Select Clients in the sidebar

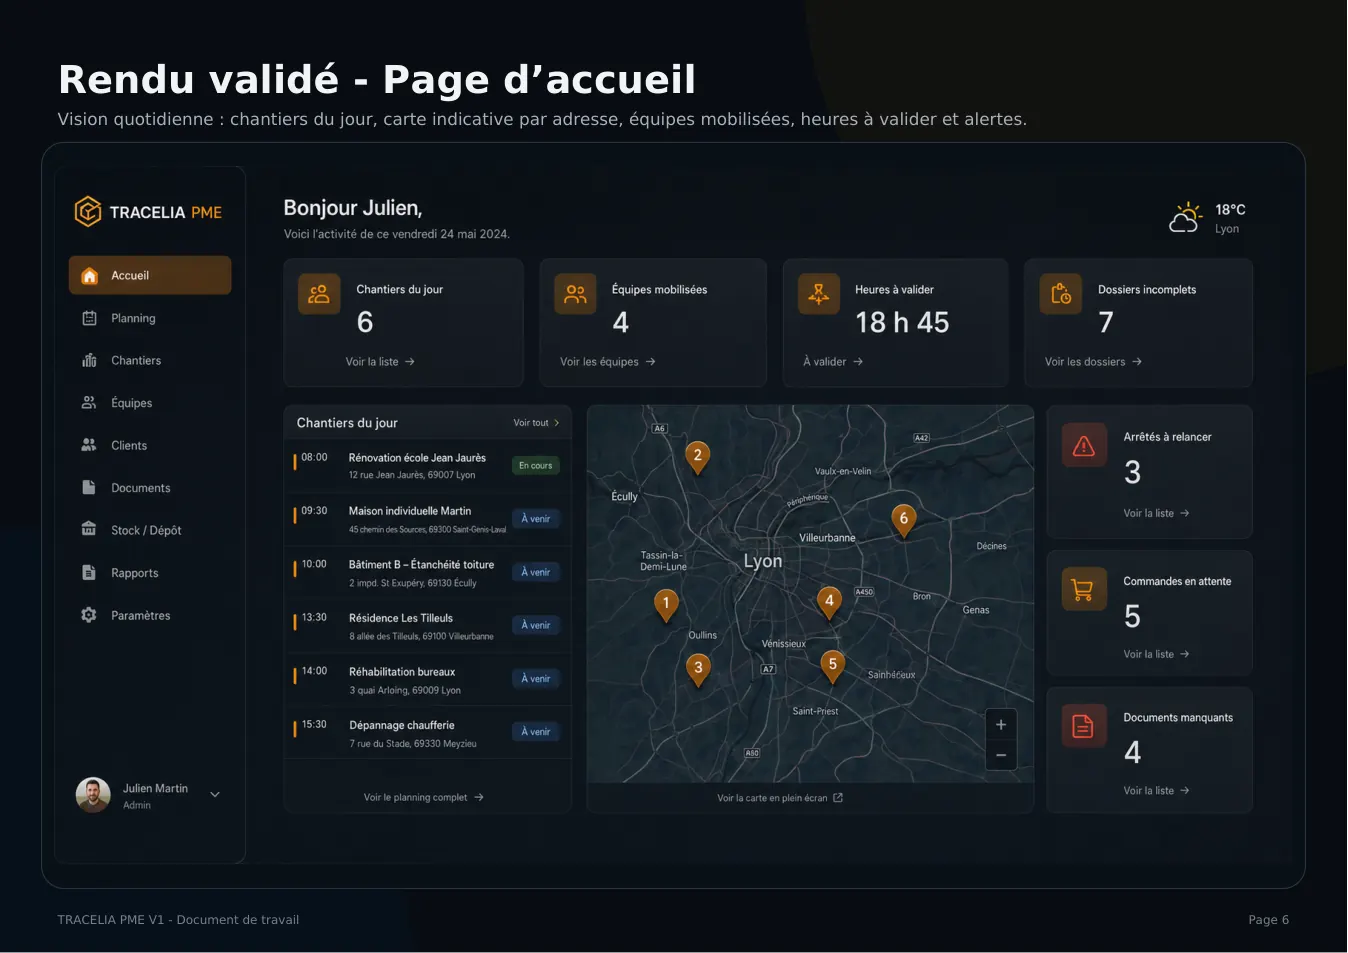click(x=150, y=445)
